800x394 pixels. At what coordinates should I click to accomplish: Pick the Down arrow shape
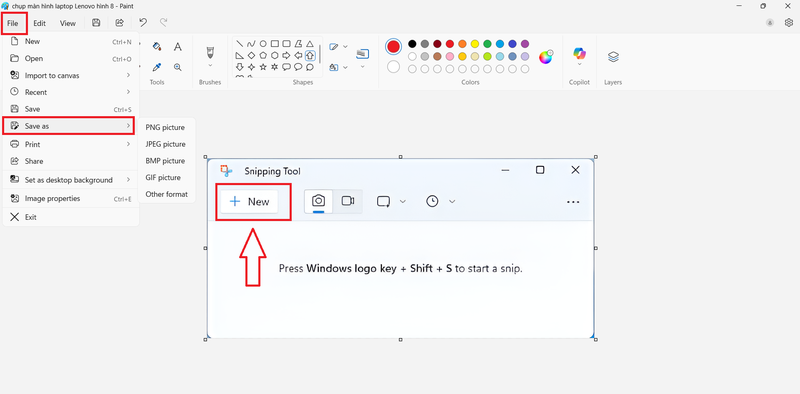[239, 67]
